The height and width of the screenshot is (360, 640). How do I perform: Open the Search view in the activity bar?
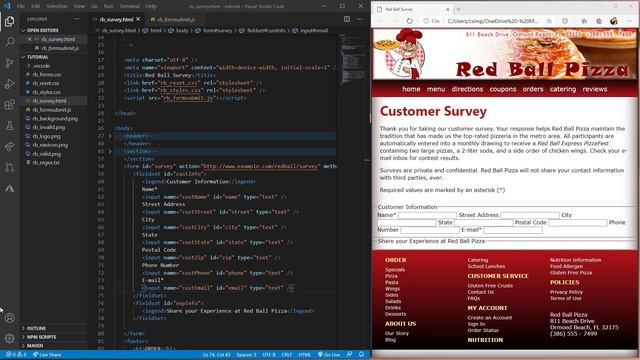pyautogui.click(x=9, y=42)
